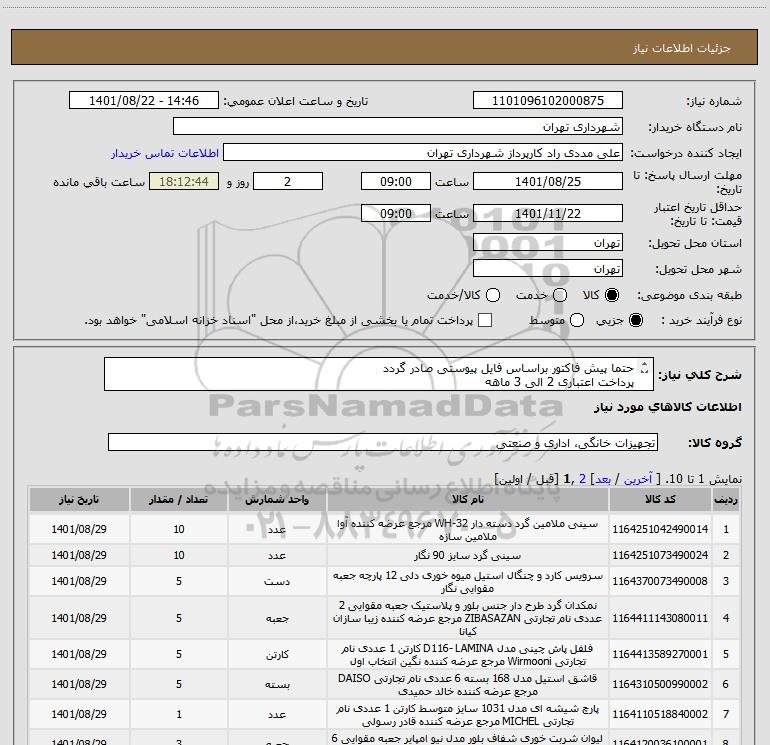Click item code 1164251073490024
Image resolution: width=770 pixels, height=745 pixels.
pos(660,555)
